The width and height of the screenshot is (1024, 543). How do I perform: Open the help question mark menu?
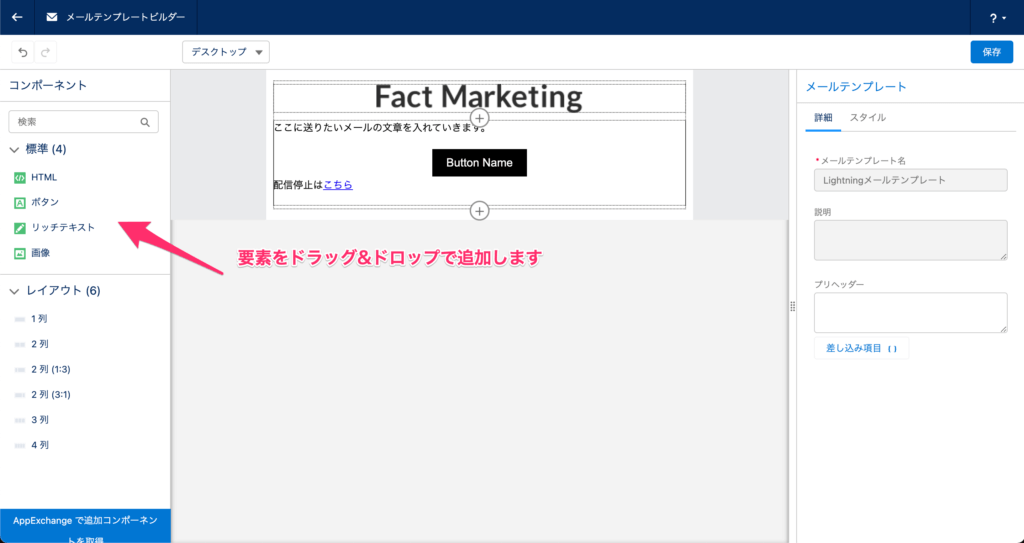[x=997, y=18]
